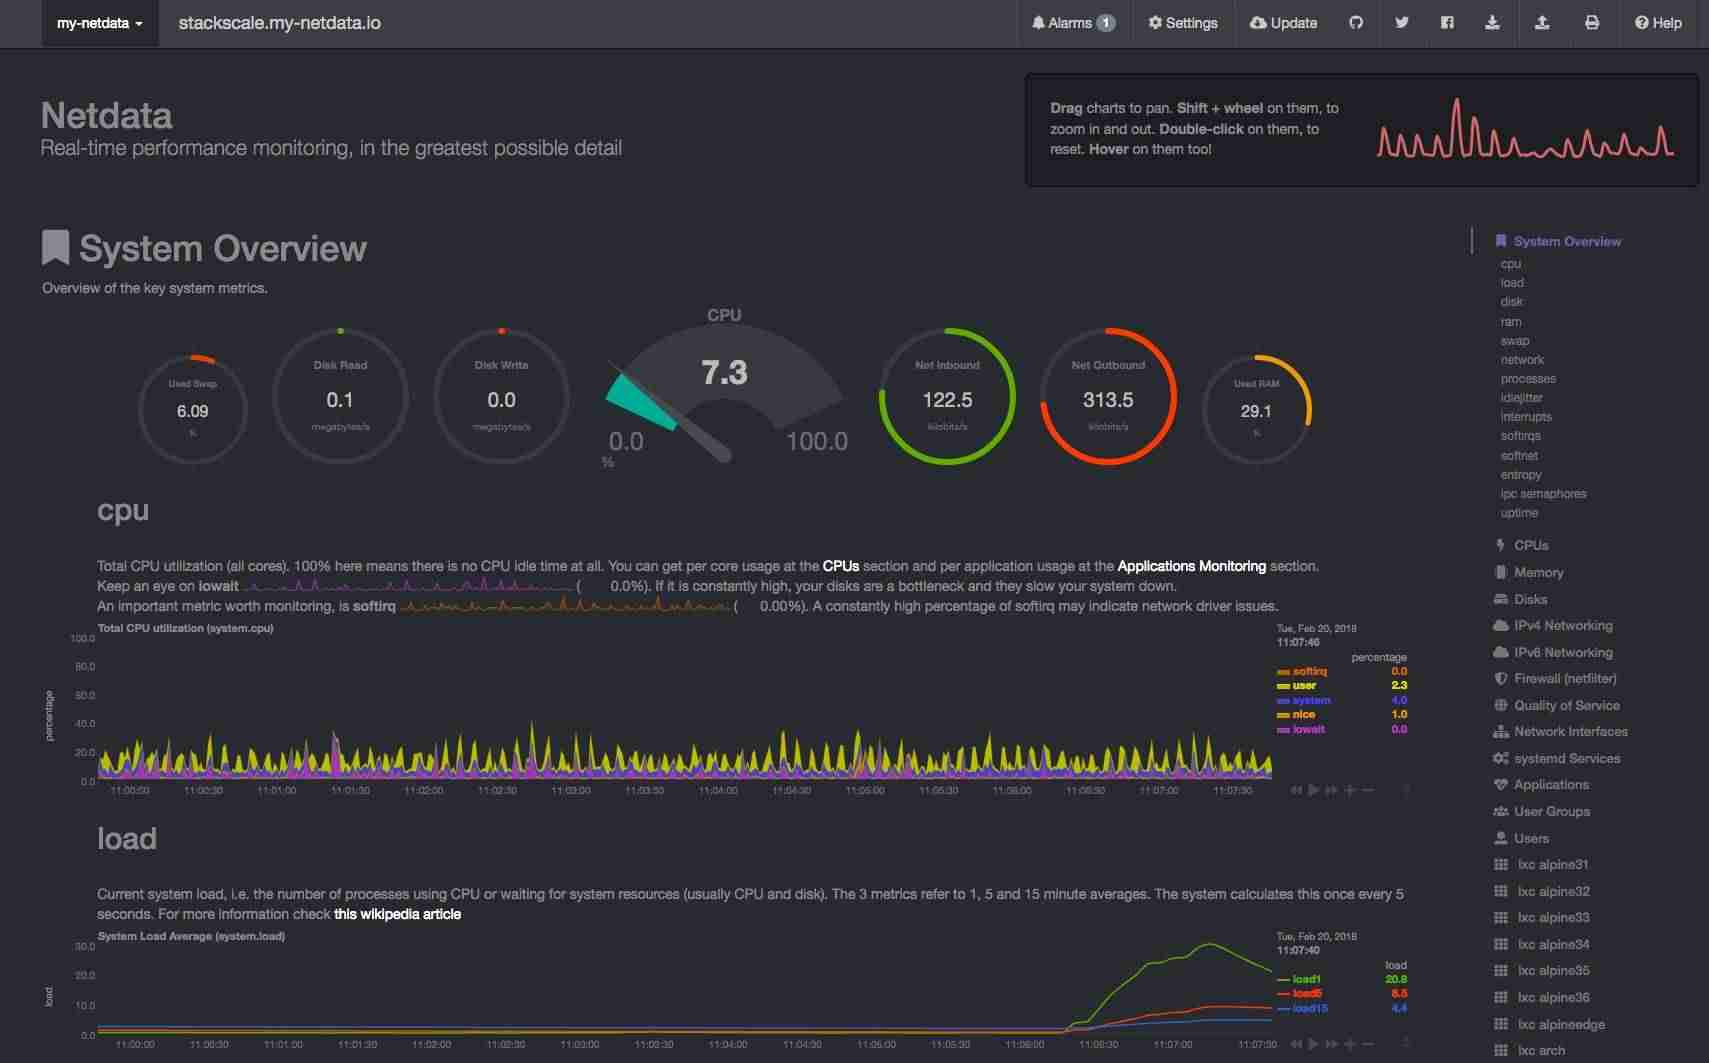The image size is (1709, 1063).
Task: Click the print dashboard icon
Action: [1592, 23]
